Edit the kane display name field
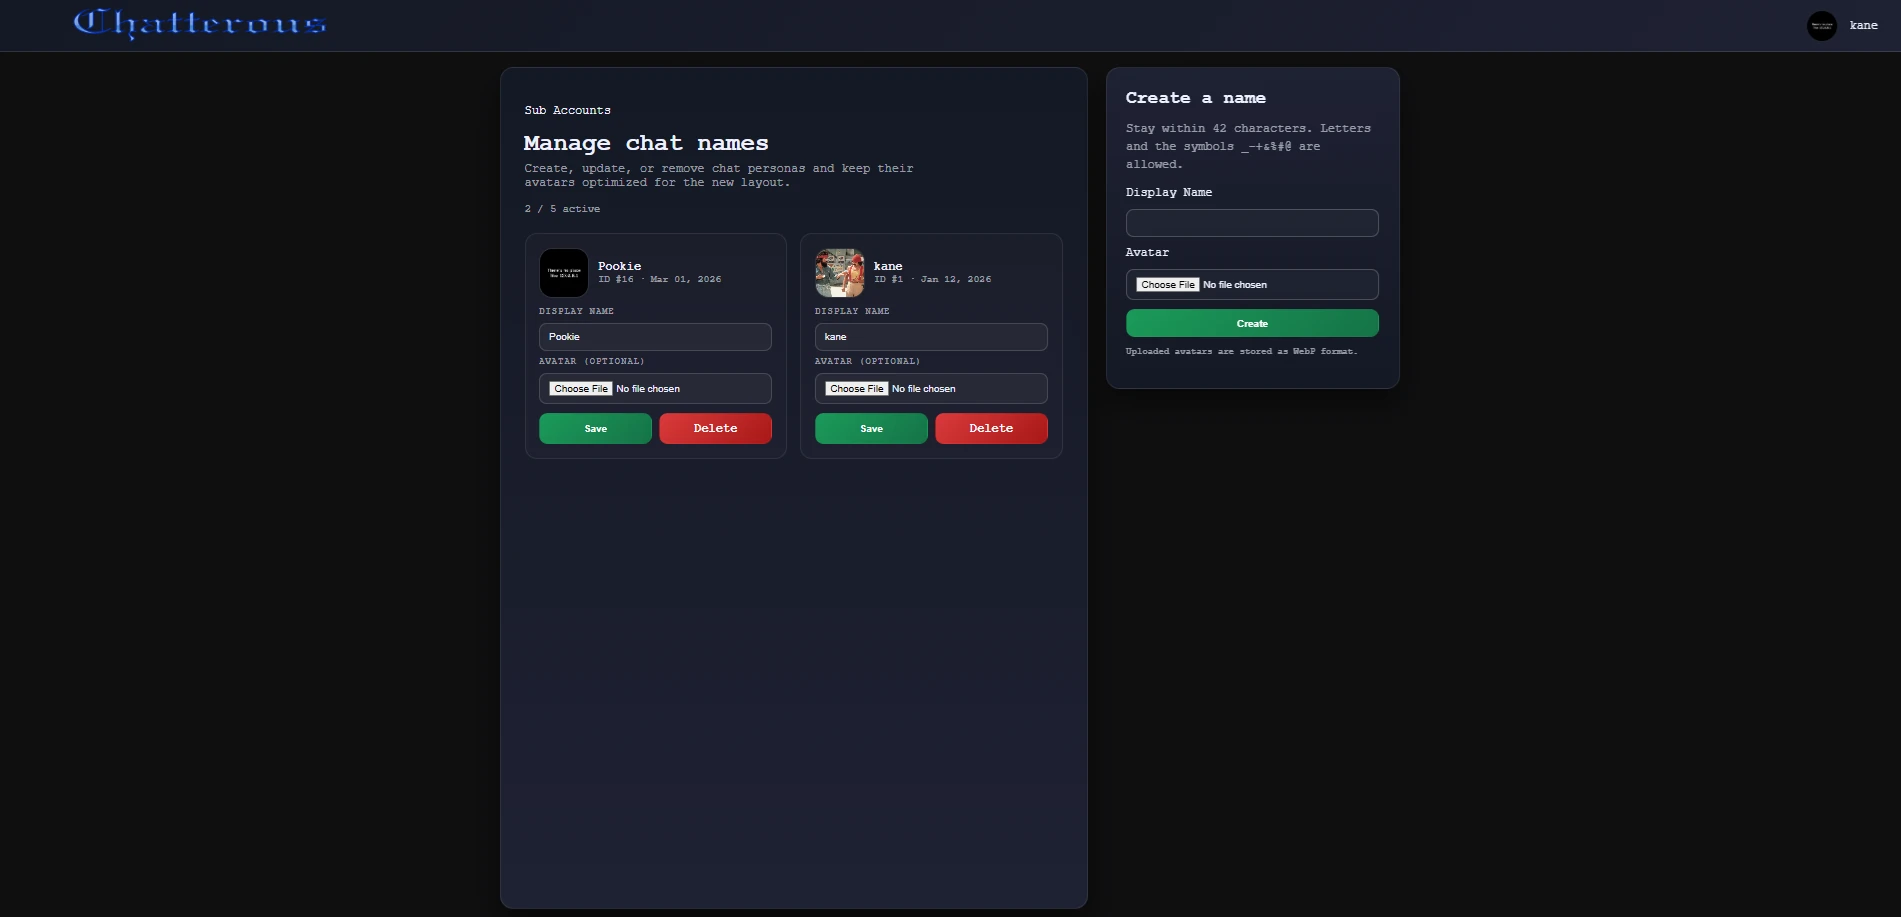The width and height of the screenshot is (1901, 917). 931,337
